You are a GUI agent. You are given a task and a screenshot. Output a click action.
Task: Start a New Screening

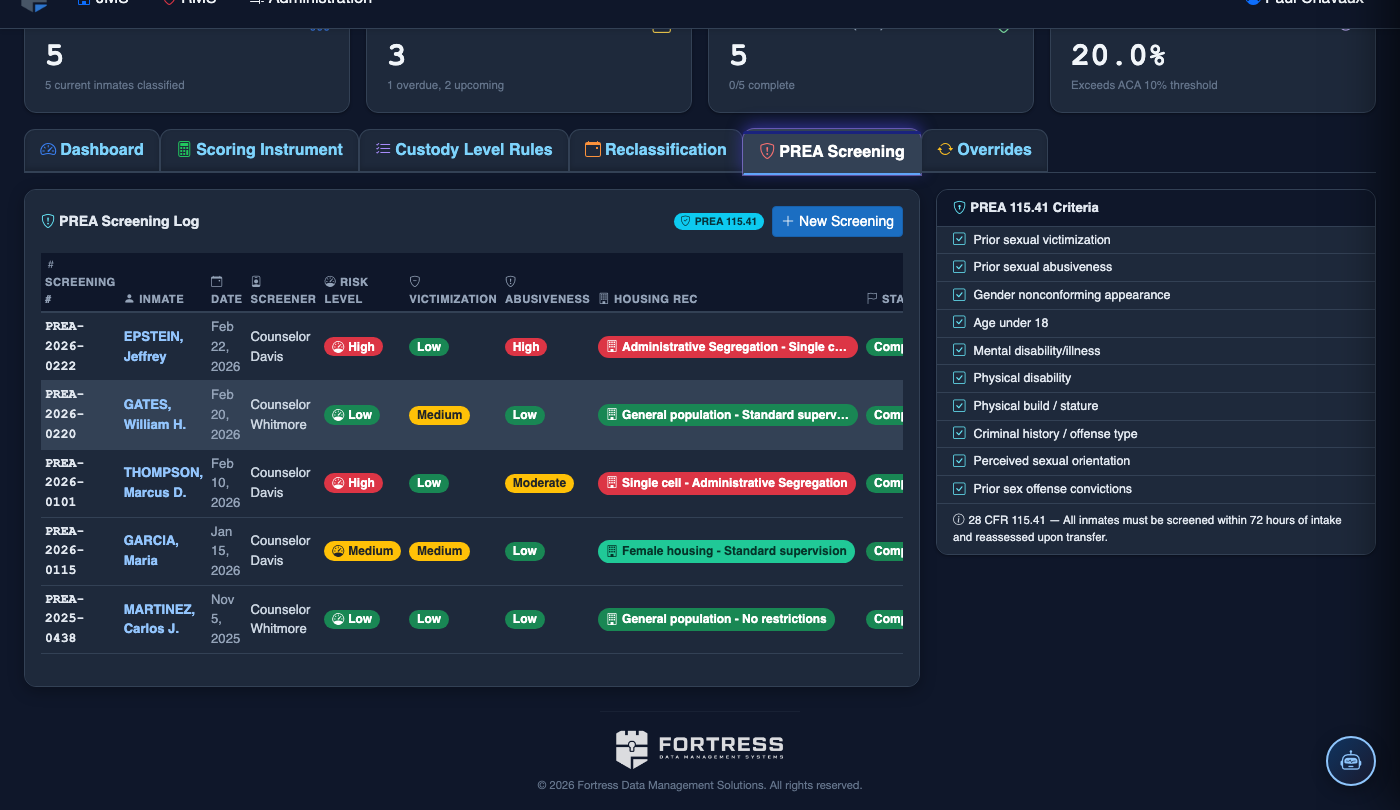tap(837, 221)
